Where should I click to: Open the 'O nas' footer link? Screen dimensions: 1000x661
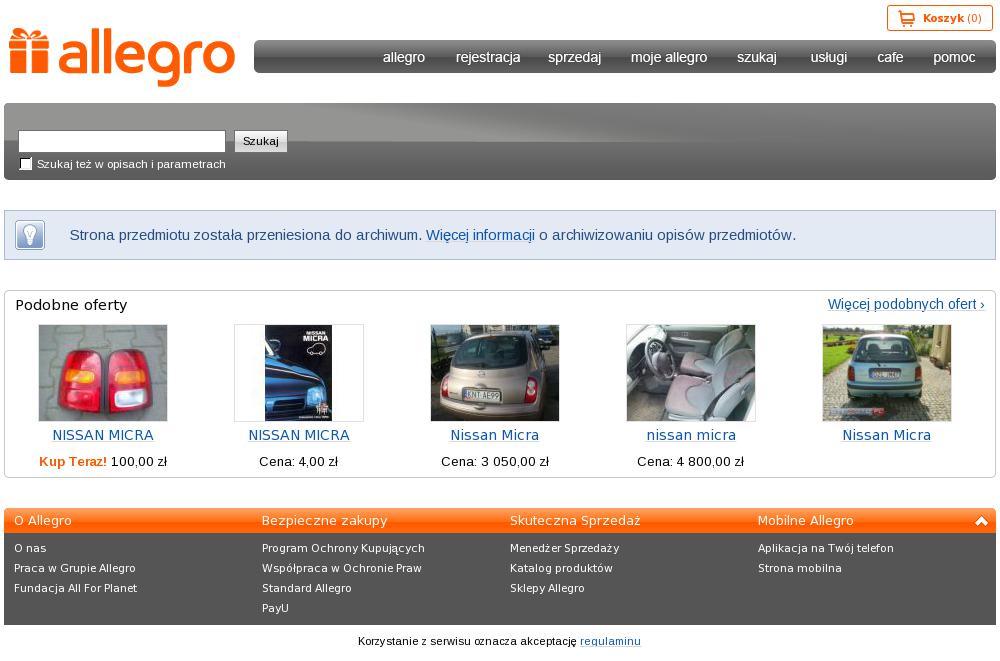pos(30,548)
